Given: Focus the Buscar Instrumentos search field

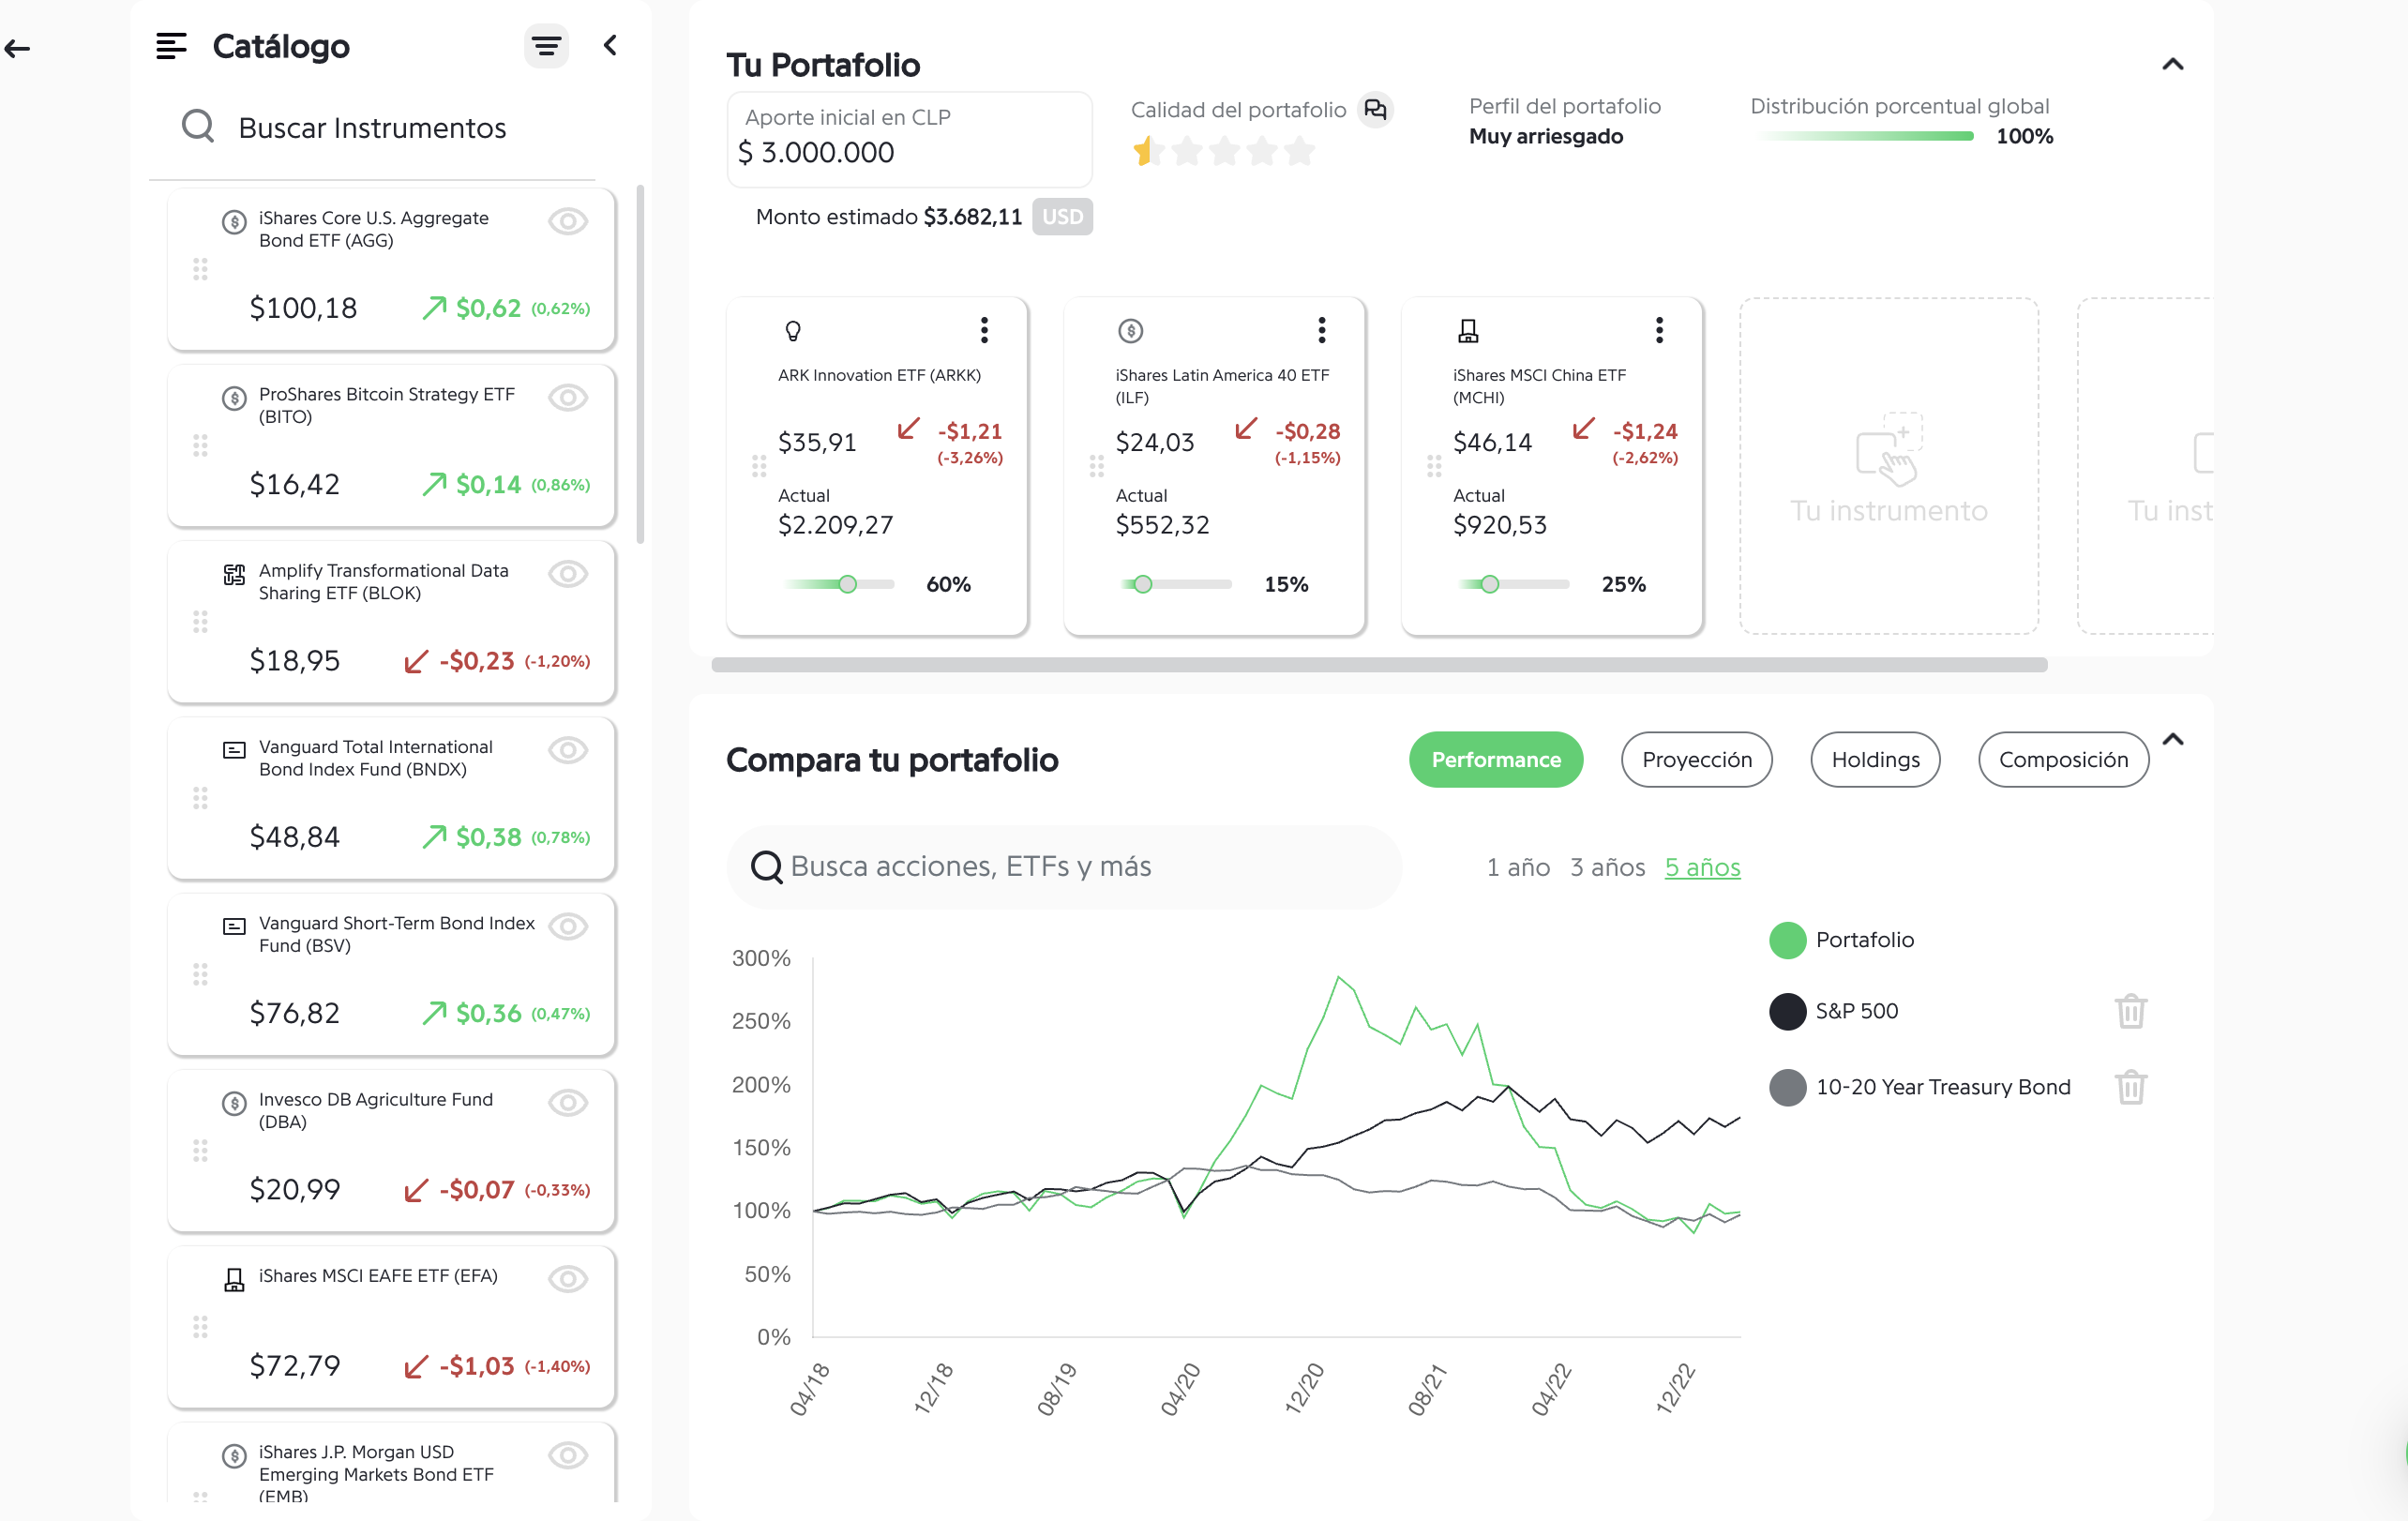Looking at the screenshot, I should pos(372,128).
